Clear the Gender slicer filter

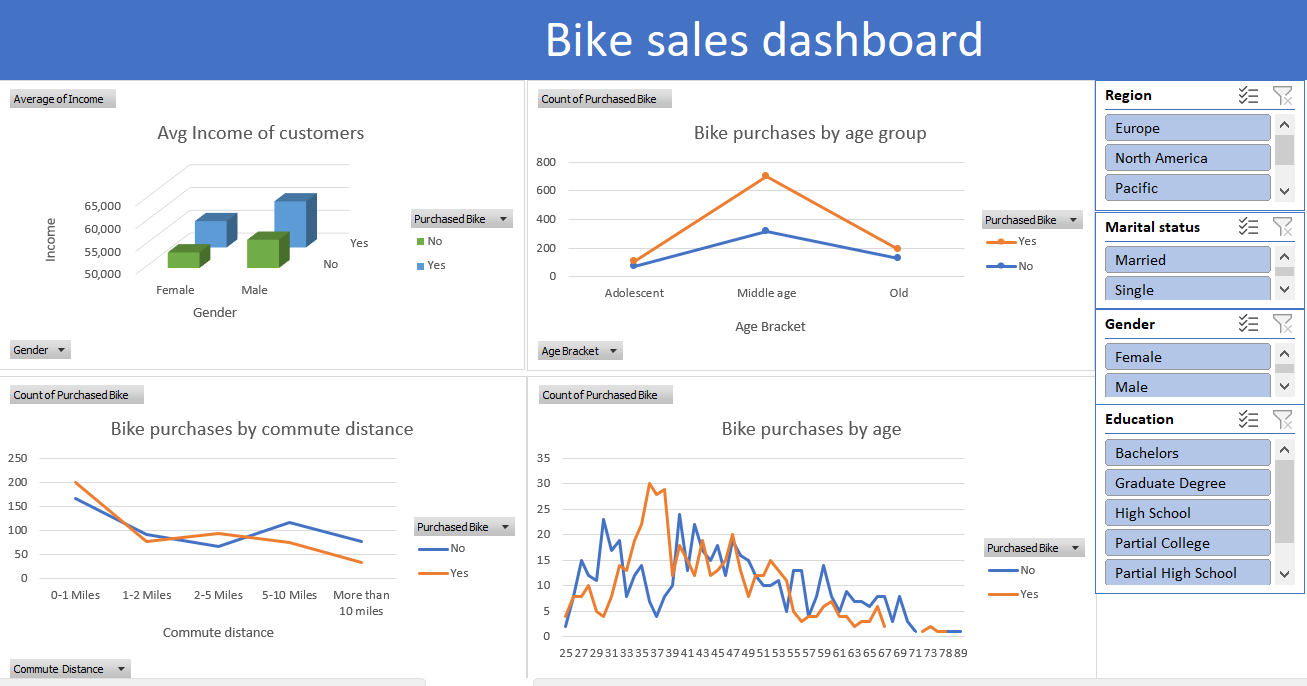point(1283,323)
